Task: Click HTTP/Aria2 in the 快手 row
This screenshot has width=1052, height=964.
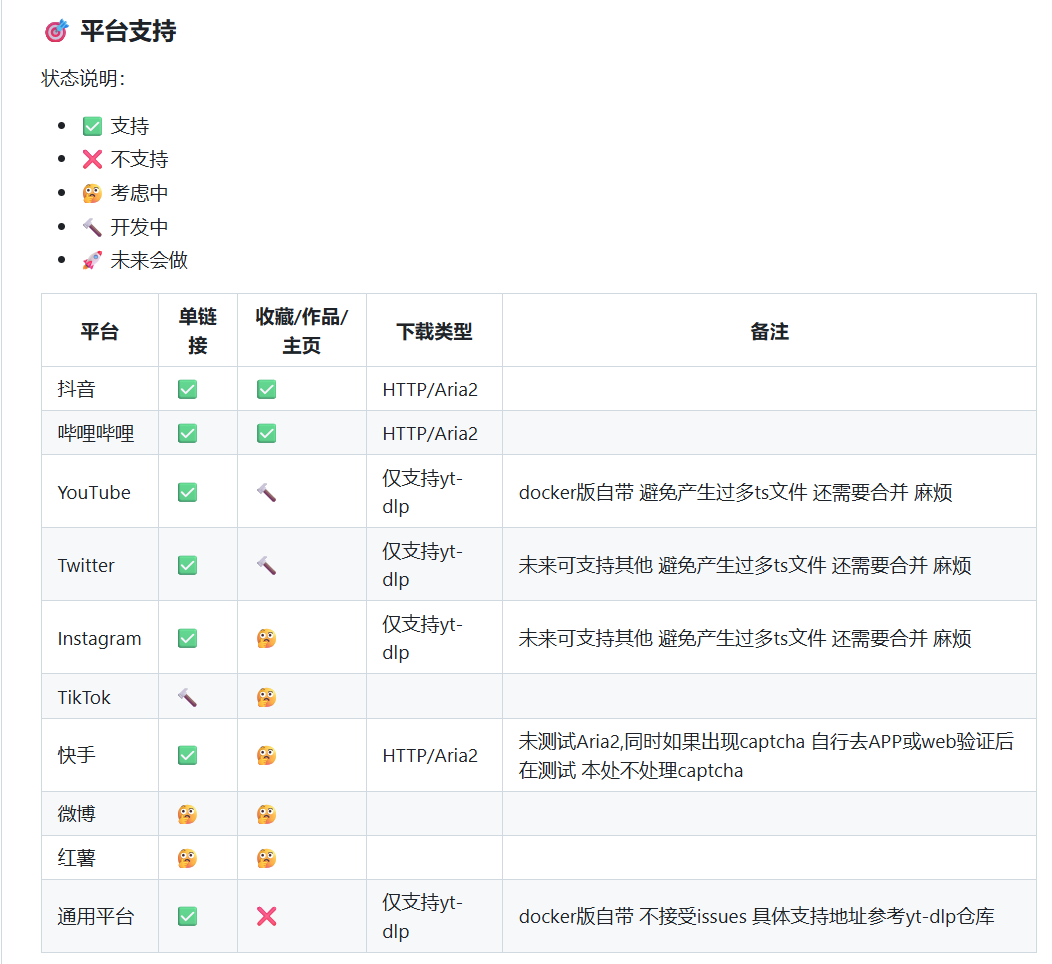Action: click(430, 755)
